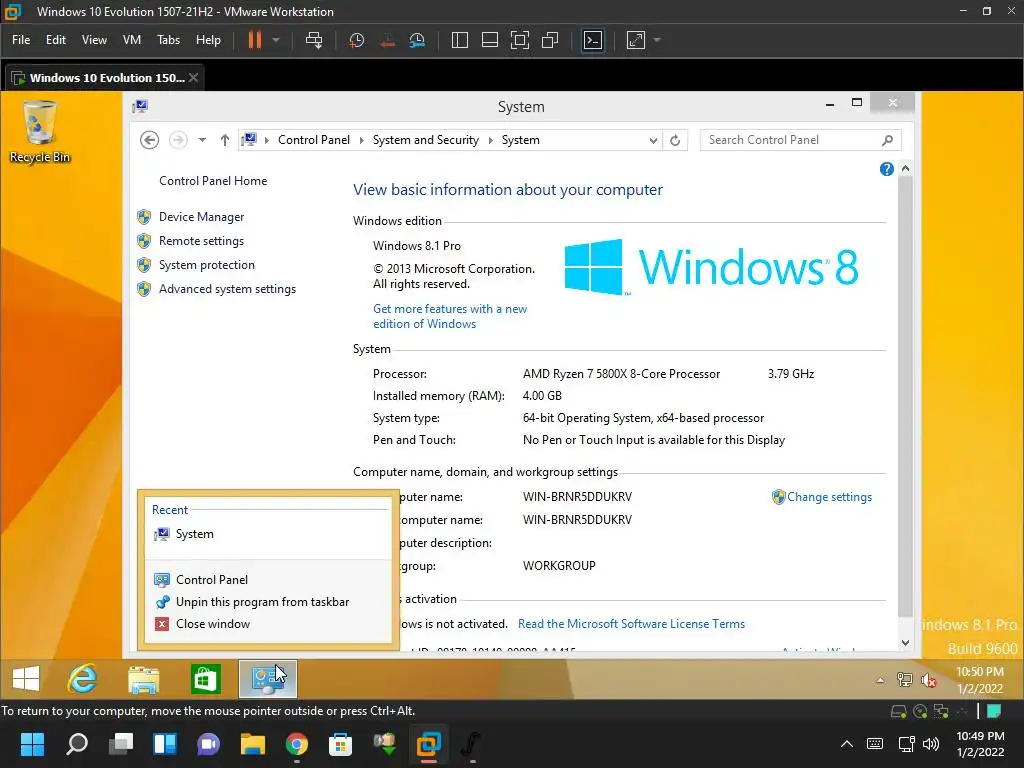Open Advanced system settings

pos(227,289)
